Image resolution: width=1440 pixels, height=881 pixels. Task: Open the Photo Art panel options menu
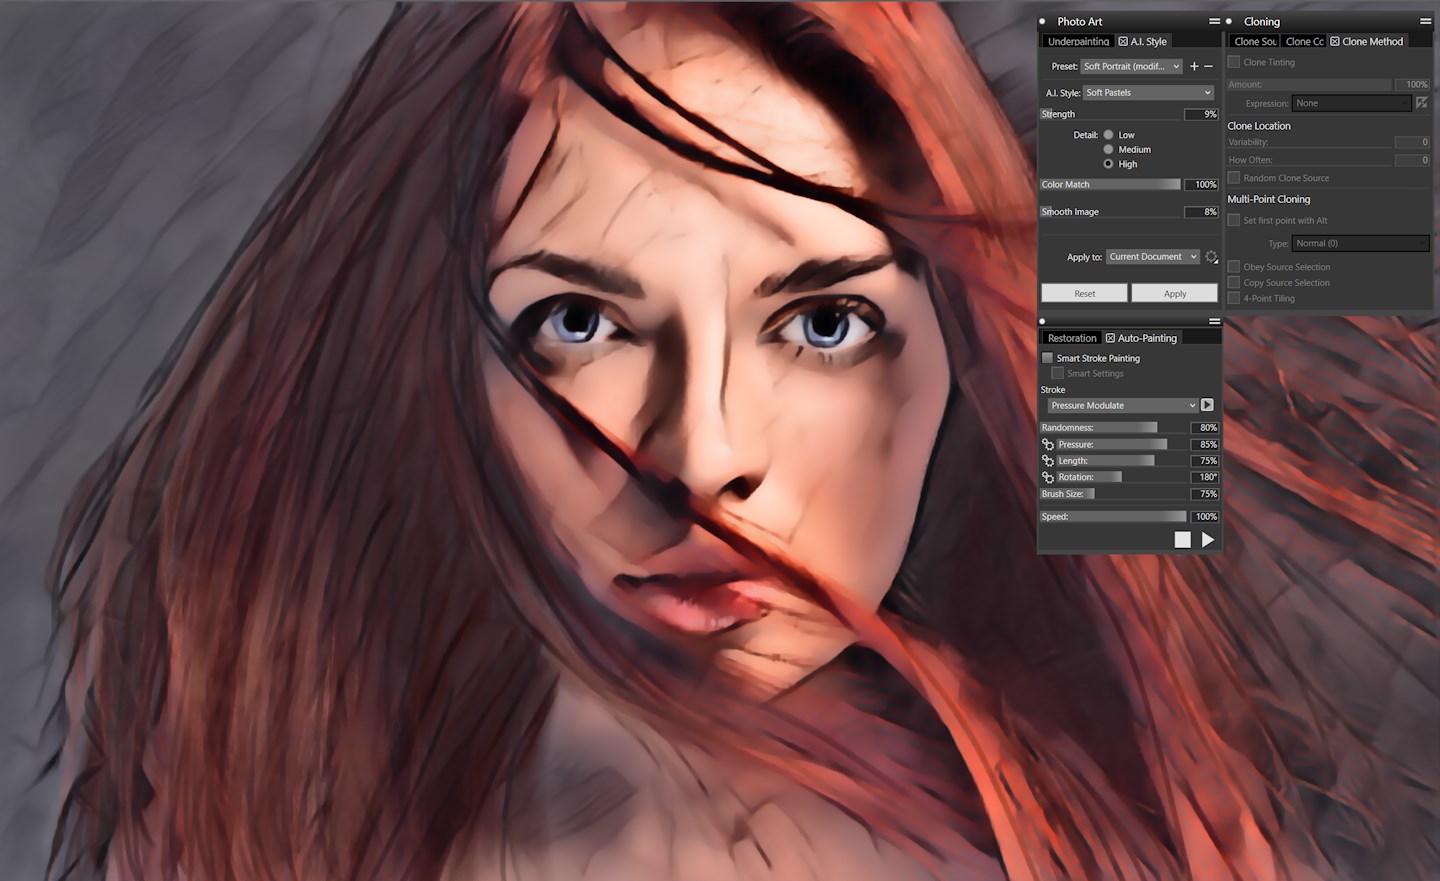(1213, 21)
